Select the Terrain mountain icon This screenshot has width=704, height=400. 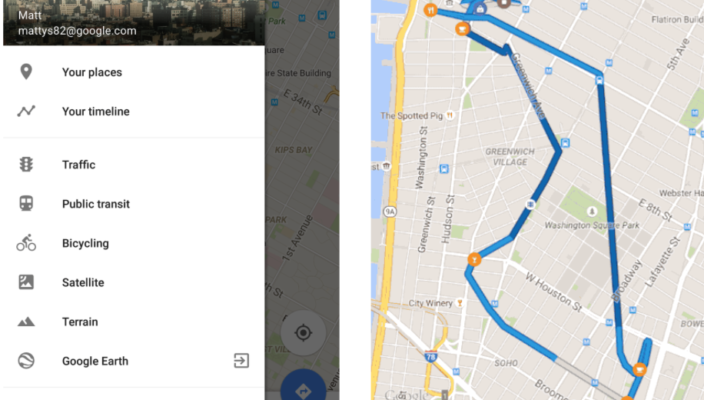(26, 321)
